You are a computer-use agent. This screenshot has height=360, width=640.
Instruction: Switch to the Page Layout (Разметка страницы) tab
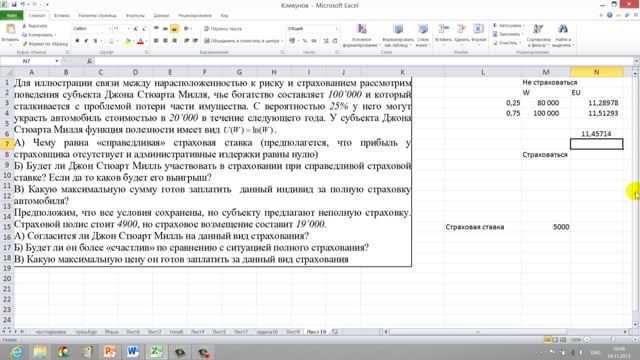98,16
